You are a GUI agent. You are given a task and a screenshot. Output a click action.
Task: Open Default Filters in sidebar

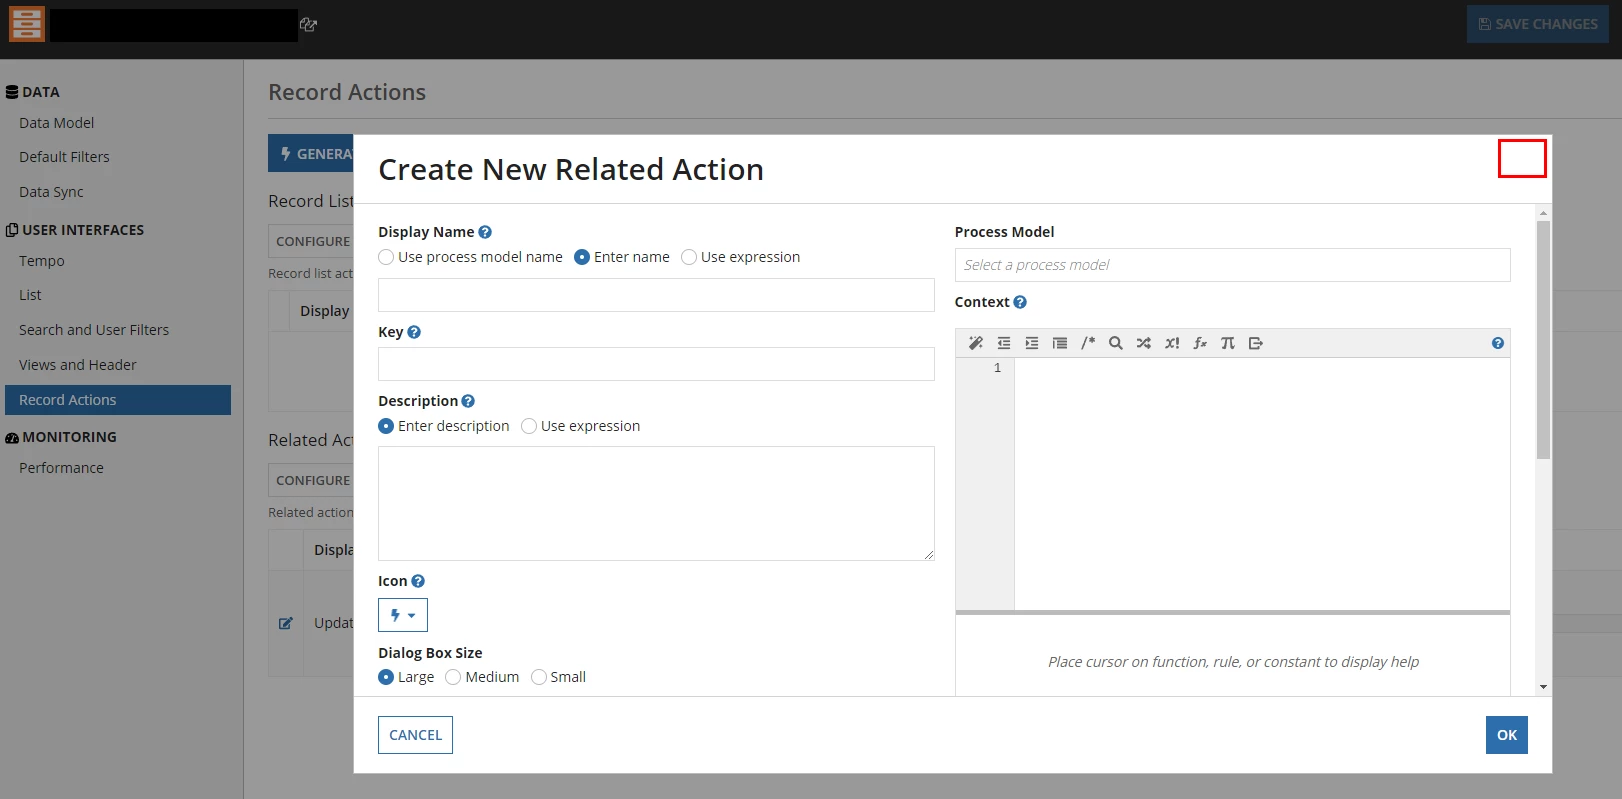coord(64,157)
